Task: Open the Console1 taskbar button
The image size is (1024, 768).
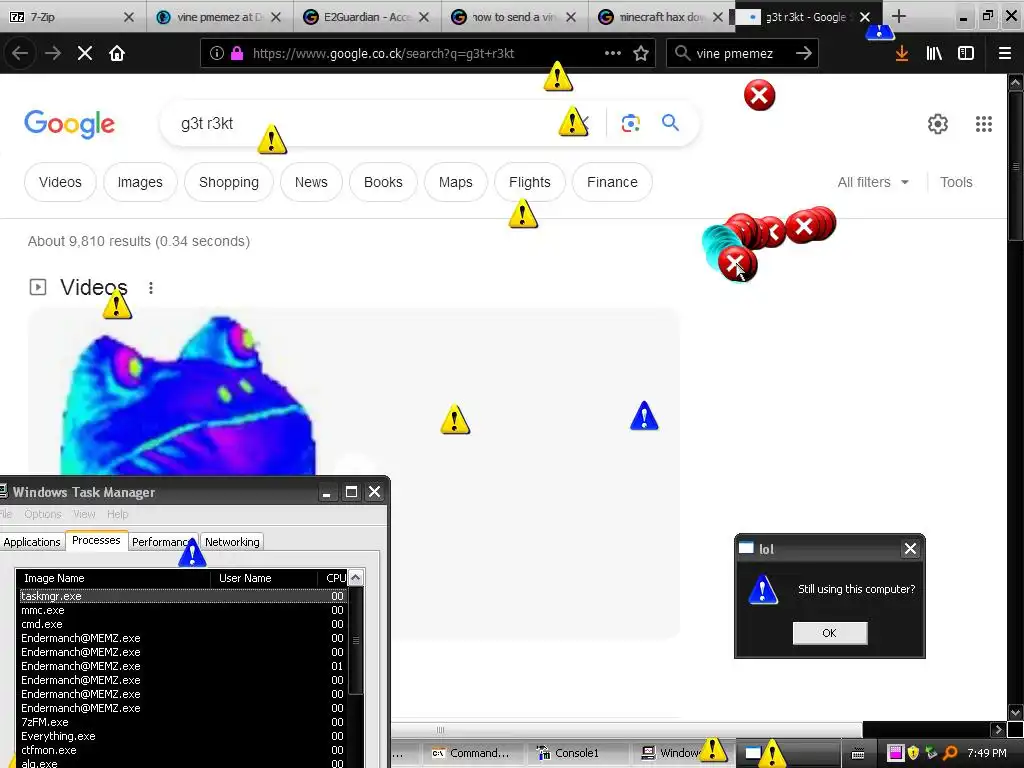Action: coord(575,753)
